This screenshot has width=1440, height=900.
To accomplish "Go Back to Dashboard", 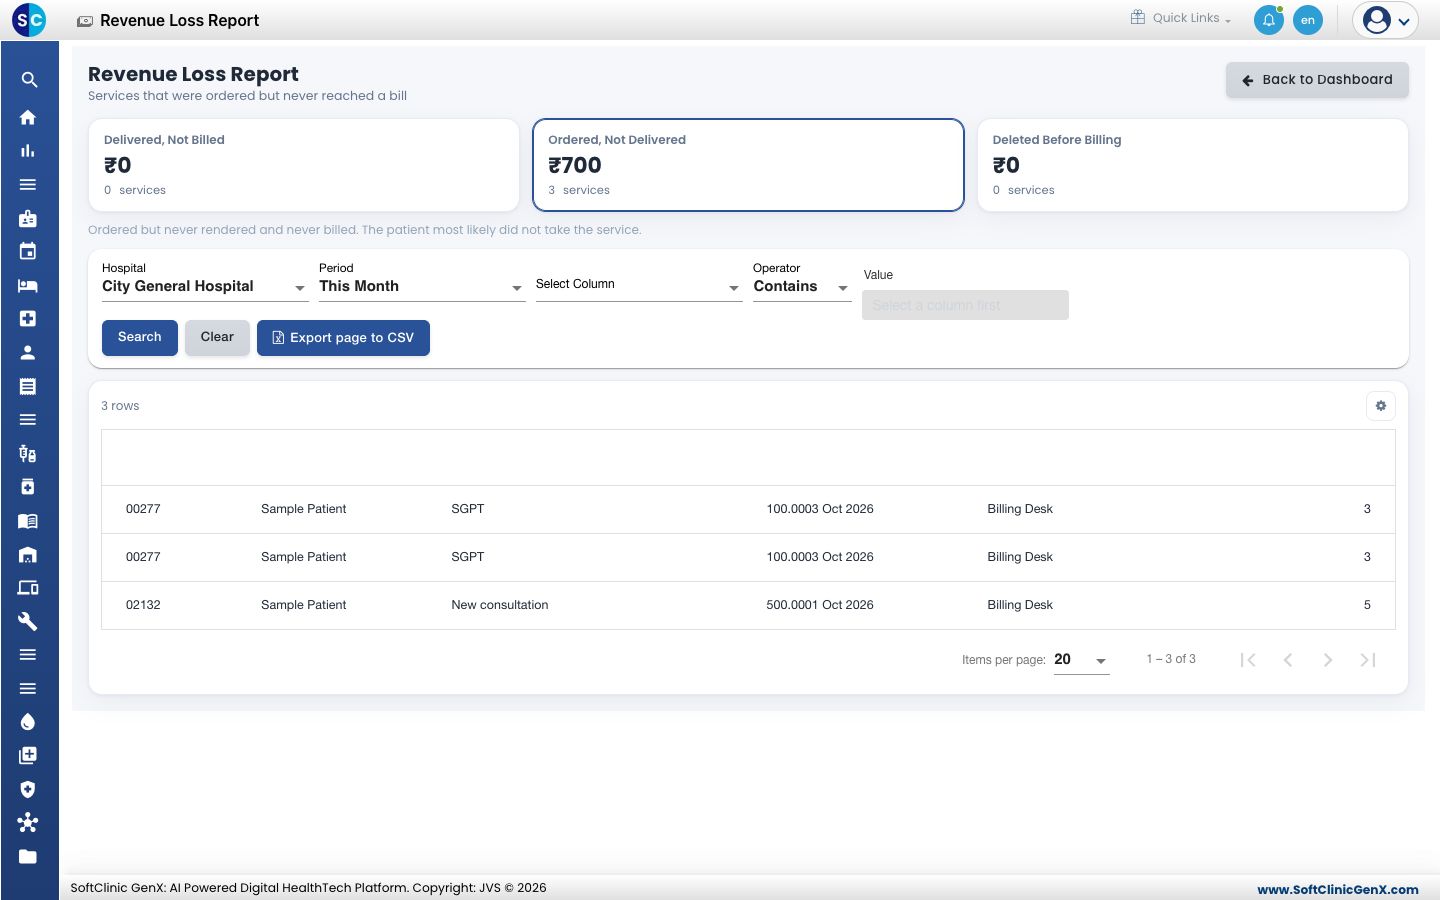I will [x=1317, y=80].
